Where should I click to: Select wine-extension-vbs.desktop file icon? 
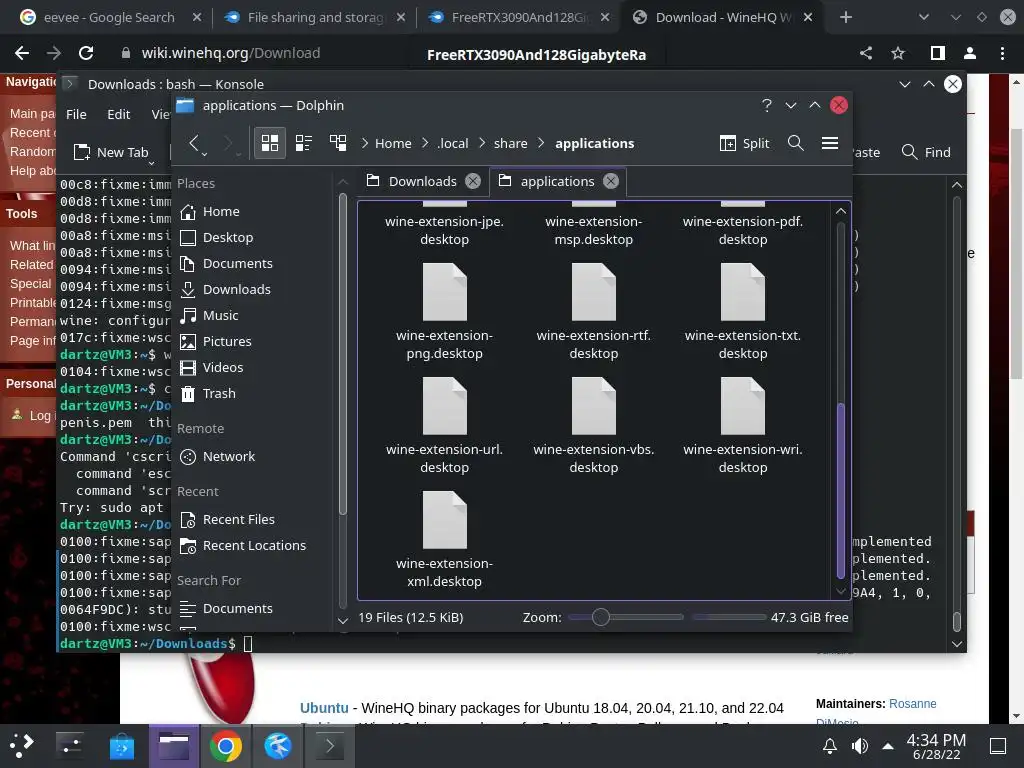(594, 406)
